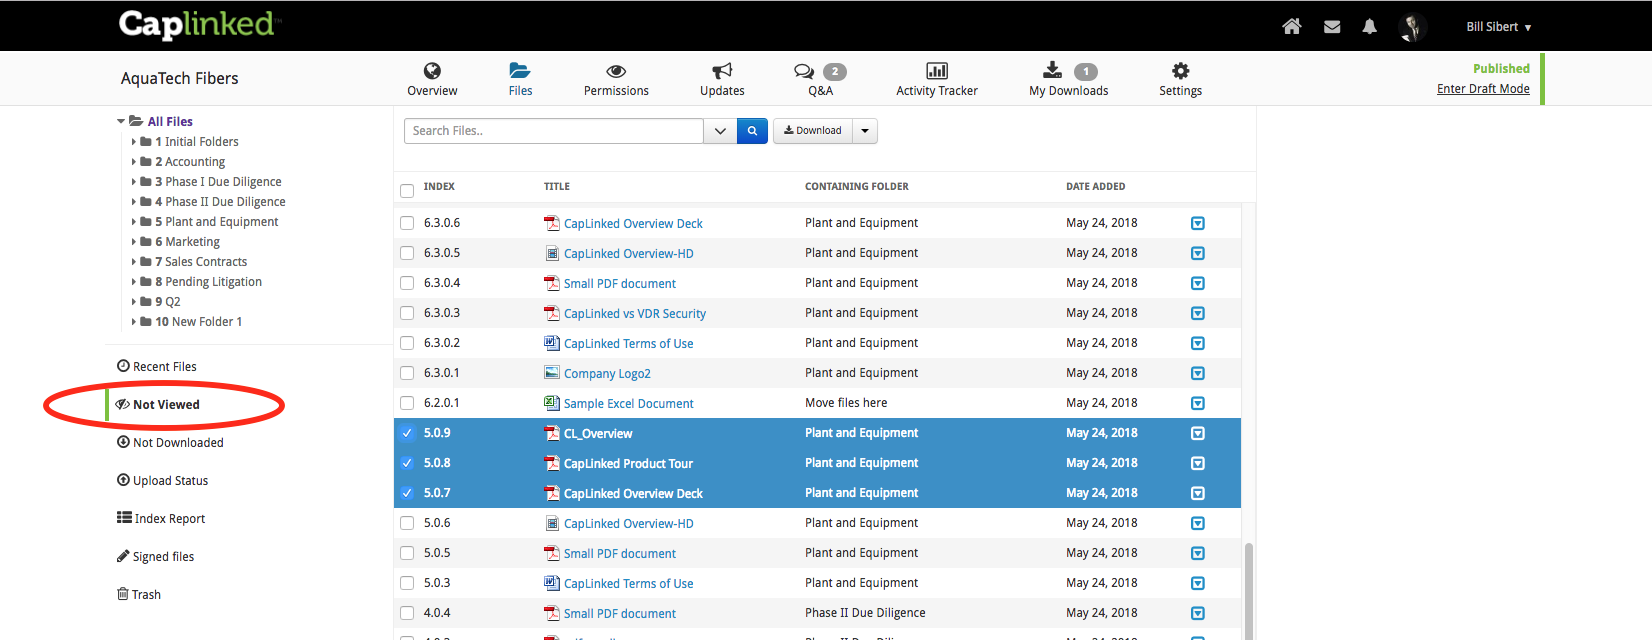The height and width of the screenshot is (640, 1652).
Task: Open search options dropdown chevron
Action: tap(720, 131)
